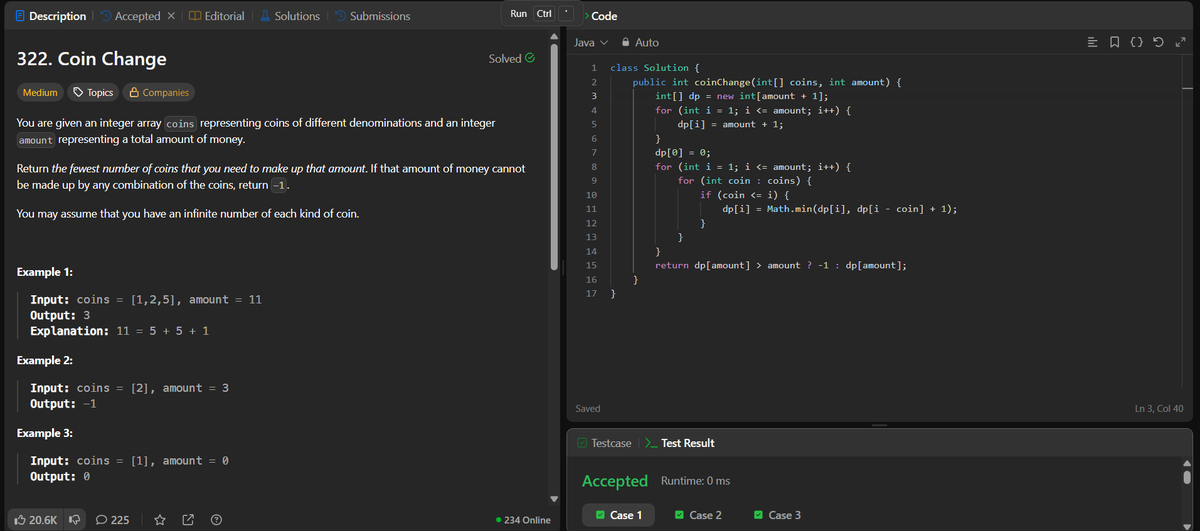Dislike the problem with thumbs down
Image resolution: width=1200 pixels, height=531 pixels.
click(73, 520)
